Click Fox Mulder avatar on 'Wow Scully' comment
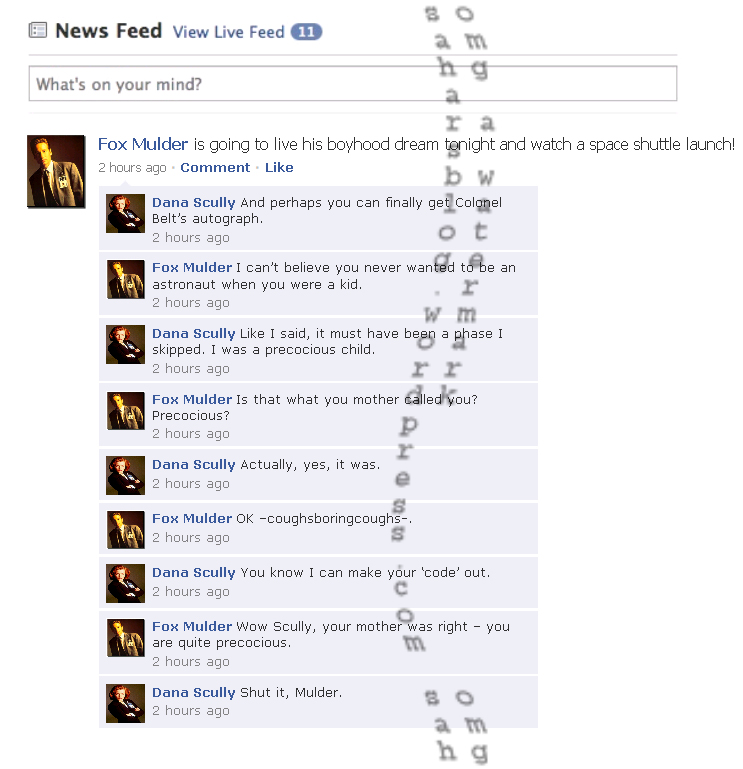 [x=126, y=638]
